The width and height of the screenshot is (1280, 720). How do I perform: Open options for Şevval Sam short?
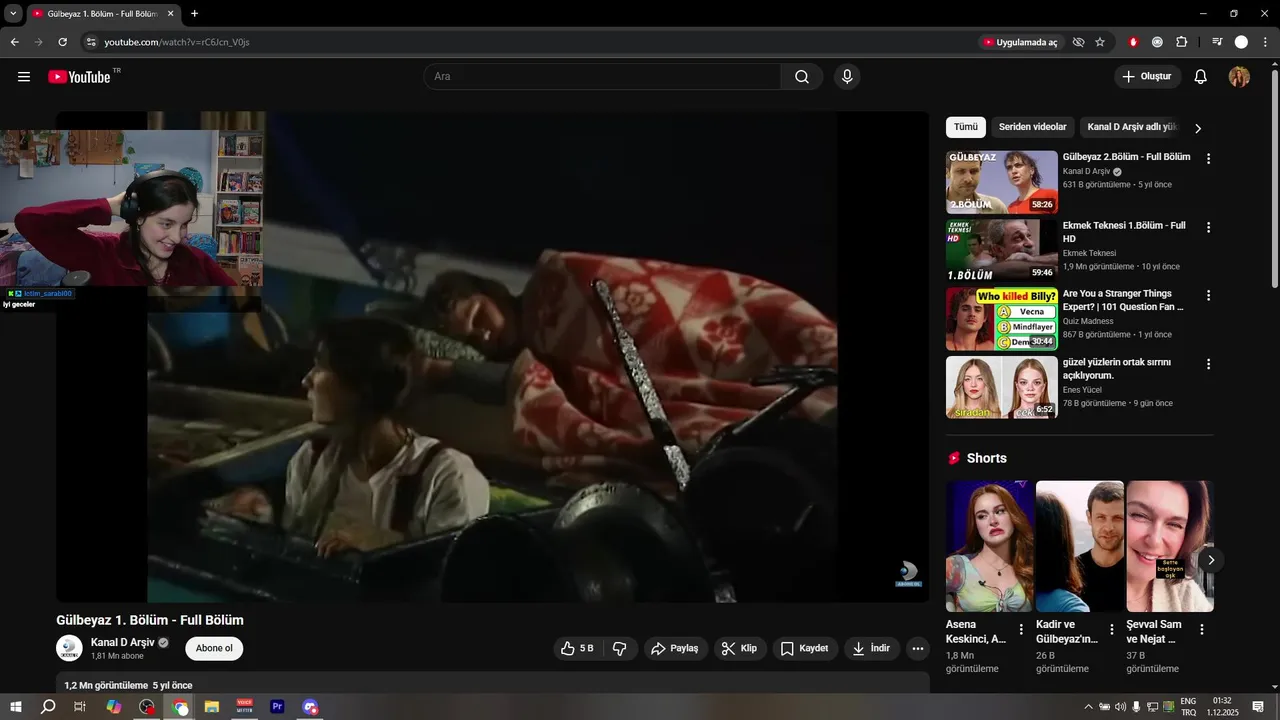[x=1202, y=630]
